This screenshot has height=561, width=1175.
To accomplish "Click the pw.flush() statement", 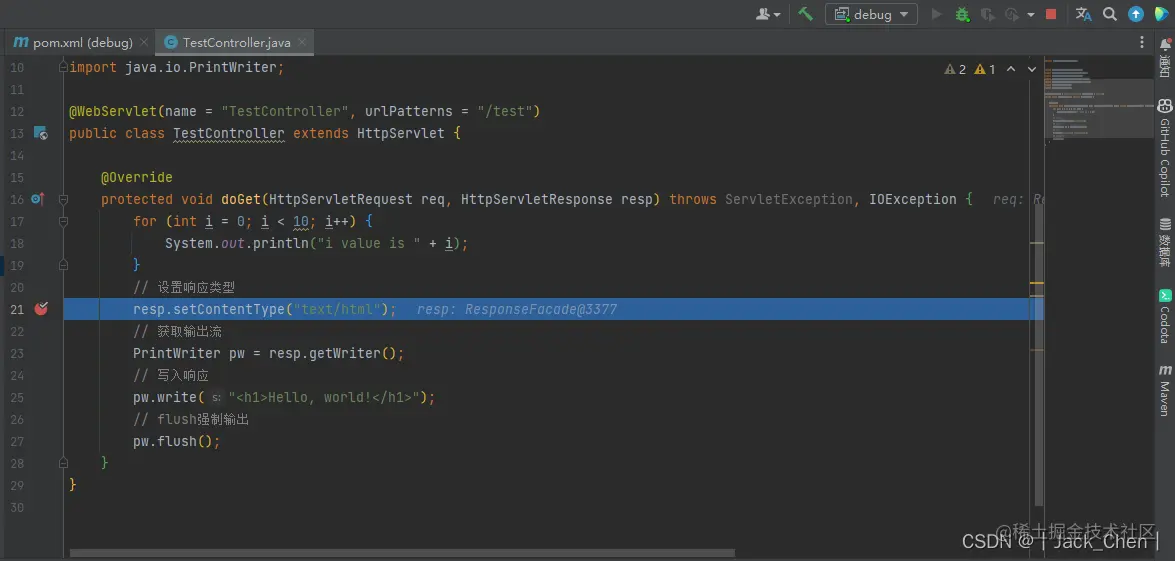I will 177,441.
